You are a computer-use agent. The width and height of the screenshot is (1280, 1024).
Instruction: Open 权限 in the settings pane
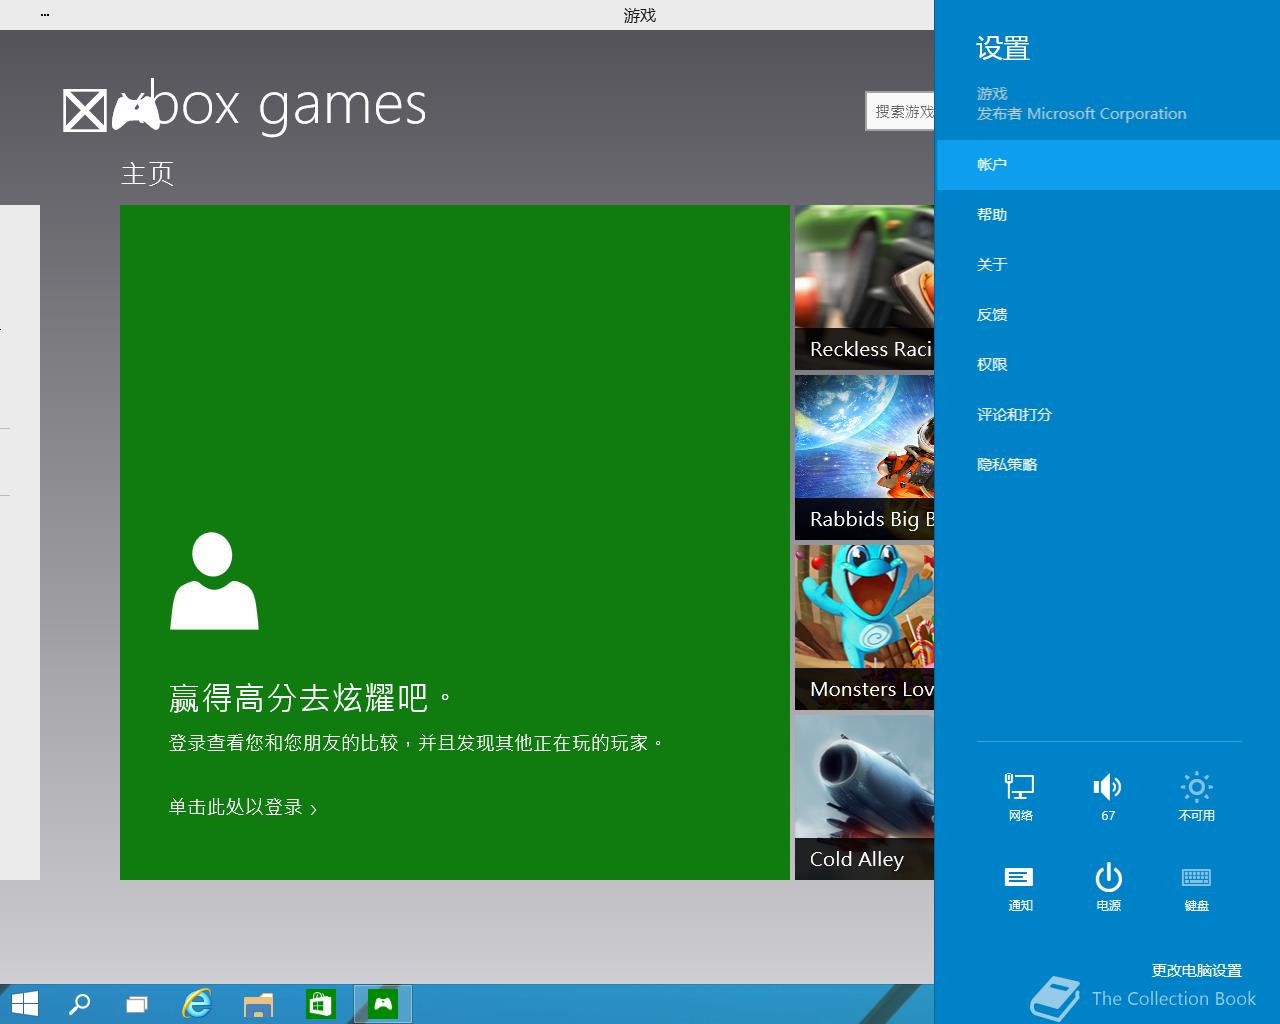coord(1108,365)
